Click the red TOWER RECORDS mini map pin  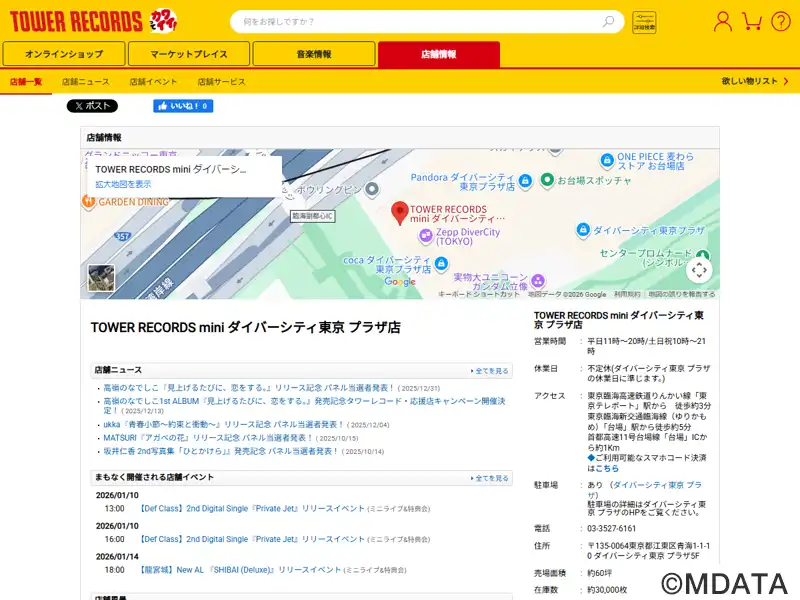[x=399, y=212]
